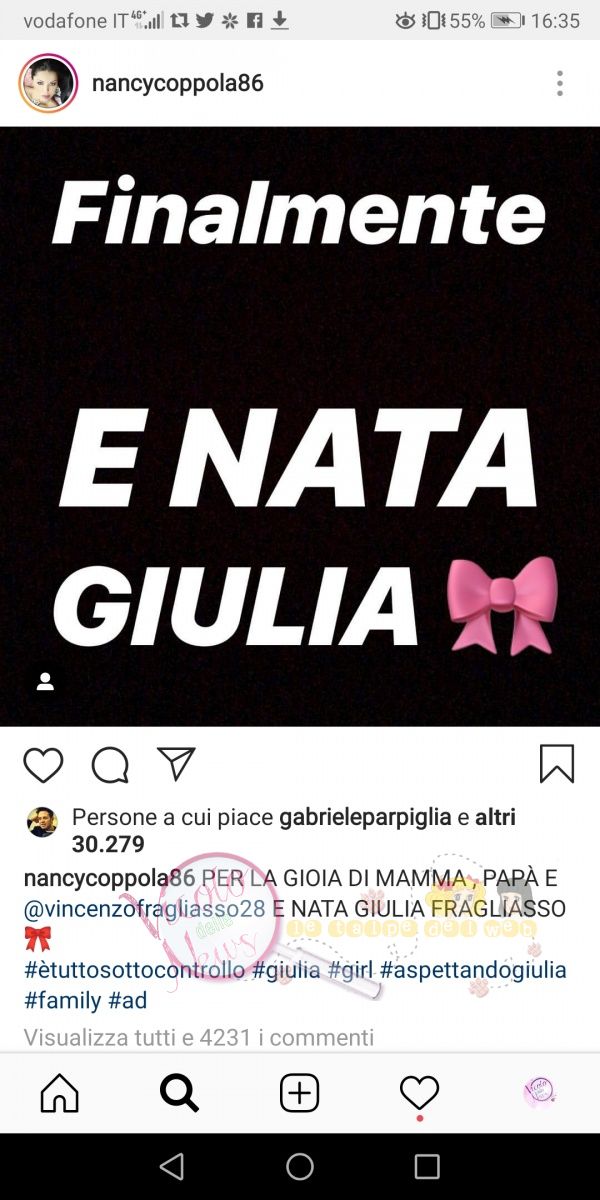This screenshot has width=600, height=1200.
Task: Open activity heart in bottom bar
Action: tap(419, 1093)
